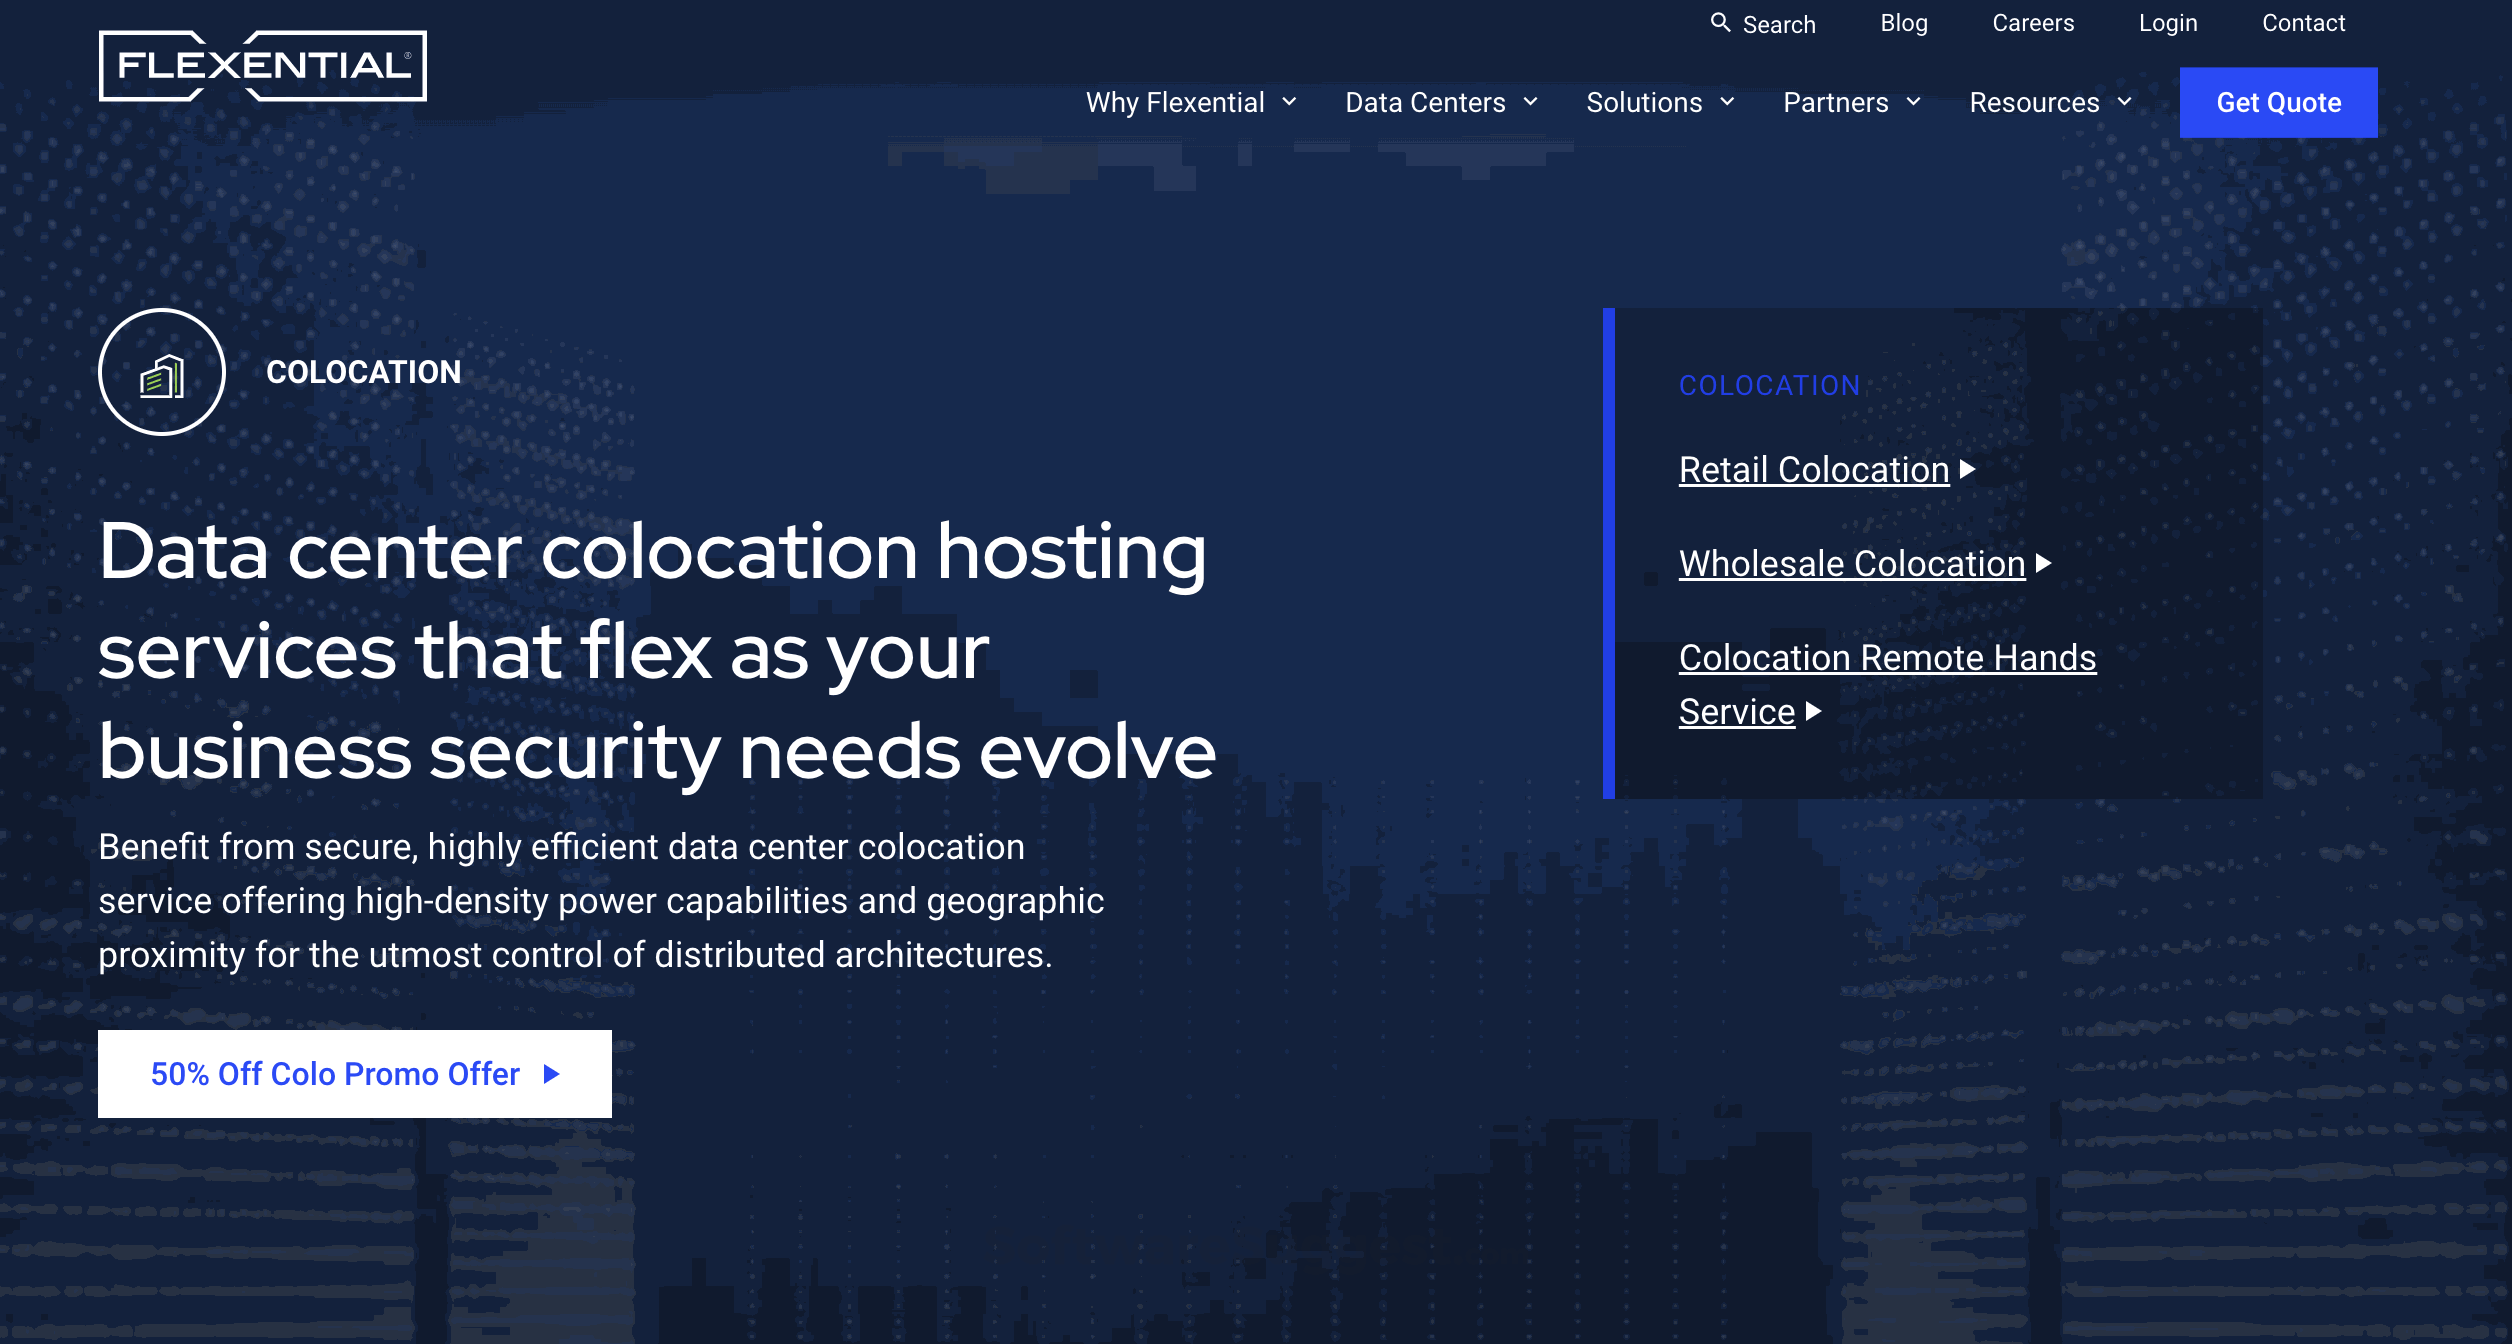The height and width of the screenshot is (1344, 2512).
Task: Click arrow icon after Remote Hands Service
Action: click(x=1813, y=711)
